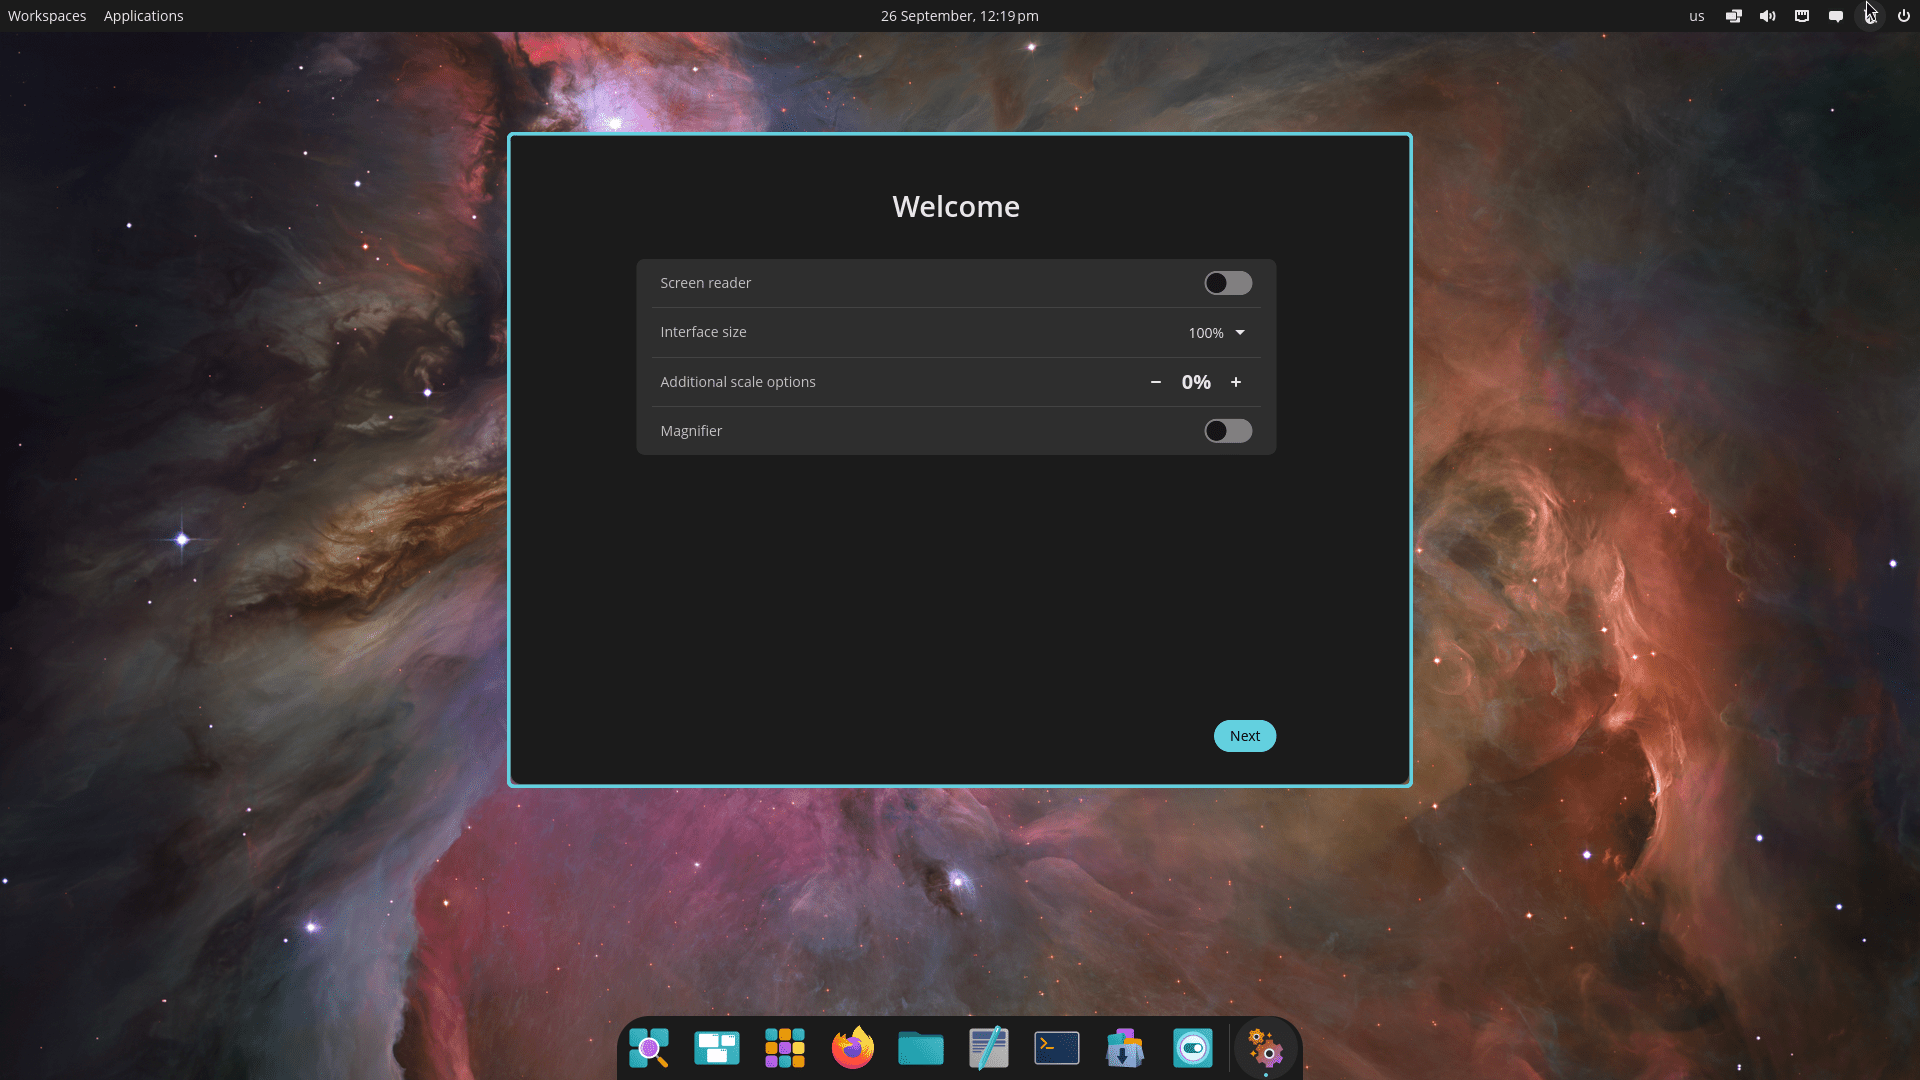
Task: Open the Applications menu
Action: coord(143,15)
